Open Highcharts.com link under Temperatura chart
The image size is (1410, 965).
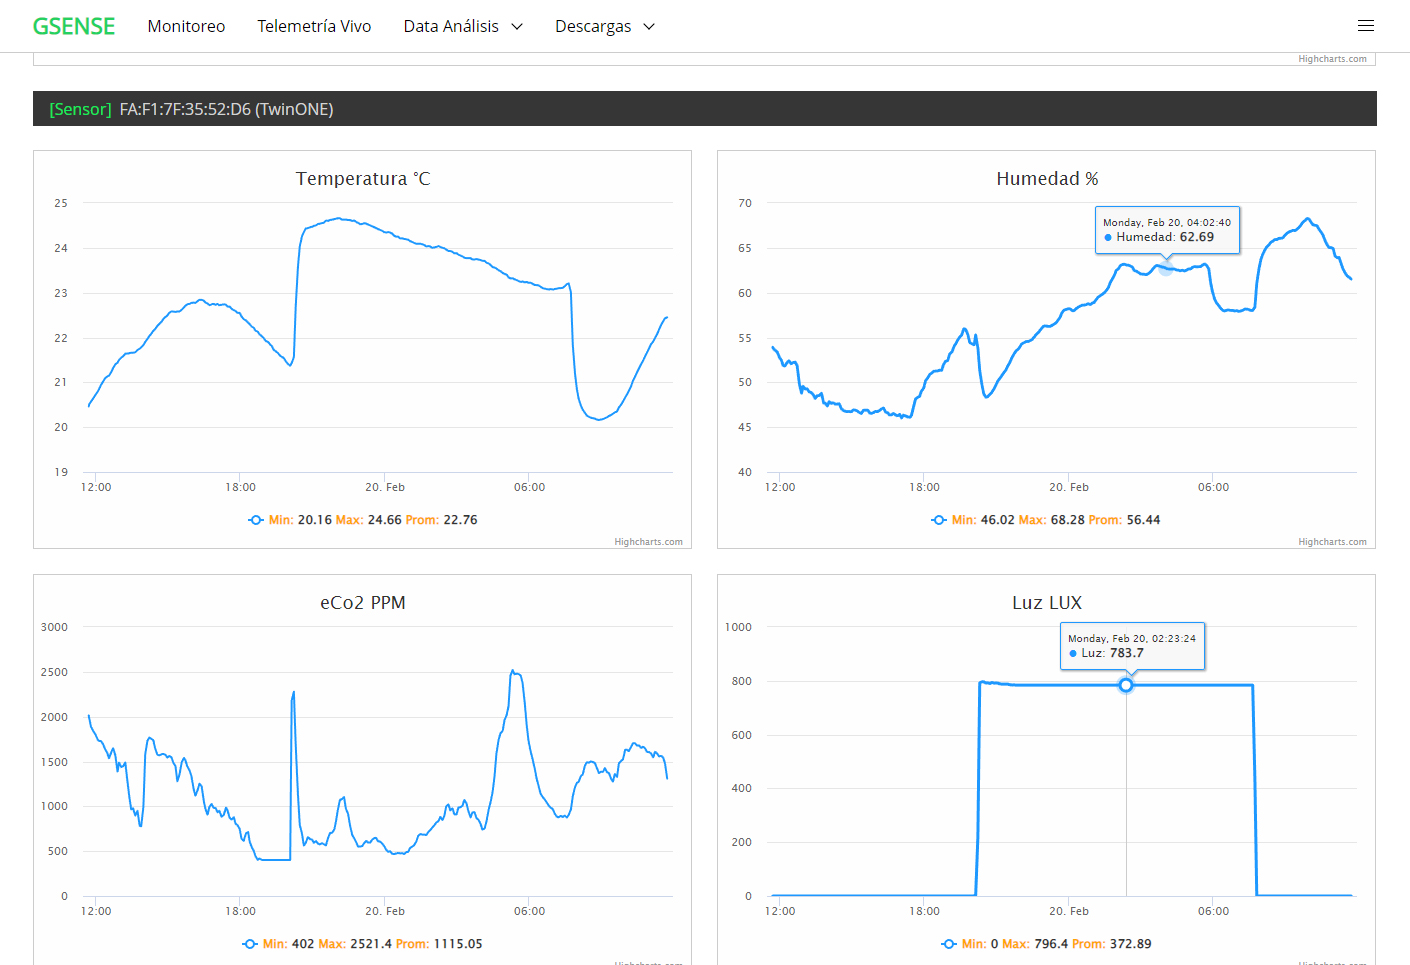648,542
